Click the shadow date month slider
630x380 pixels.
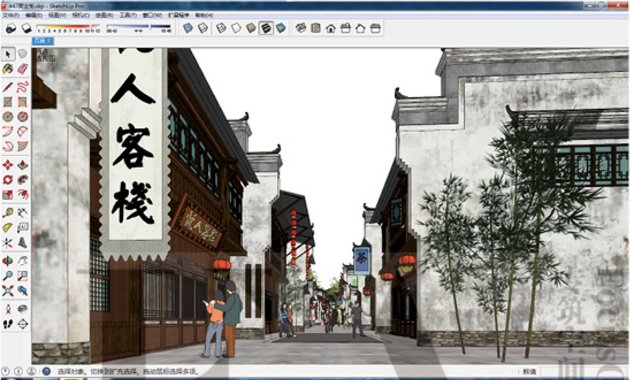[x=68, y=28]
